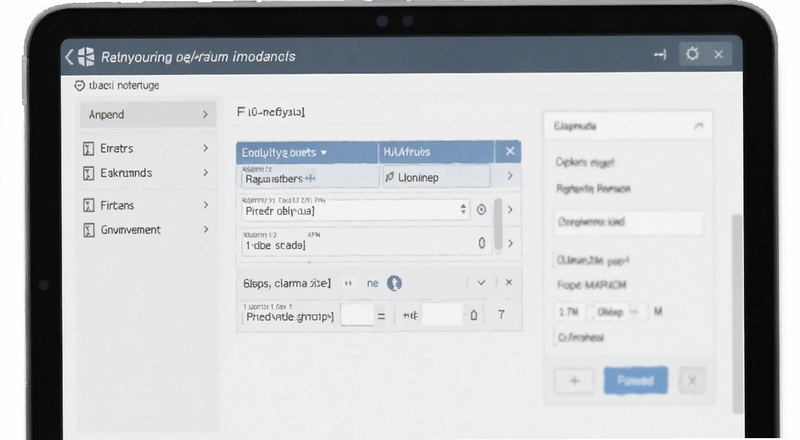Image resolution: width=800 pixels, height=440 pixels.
Task: Expand the Firtans chevron
Action: point(205,205)
